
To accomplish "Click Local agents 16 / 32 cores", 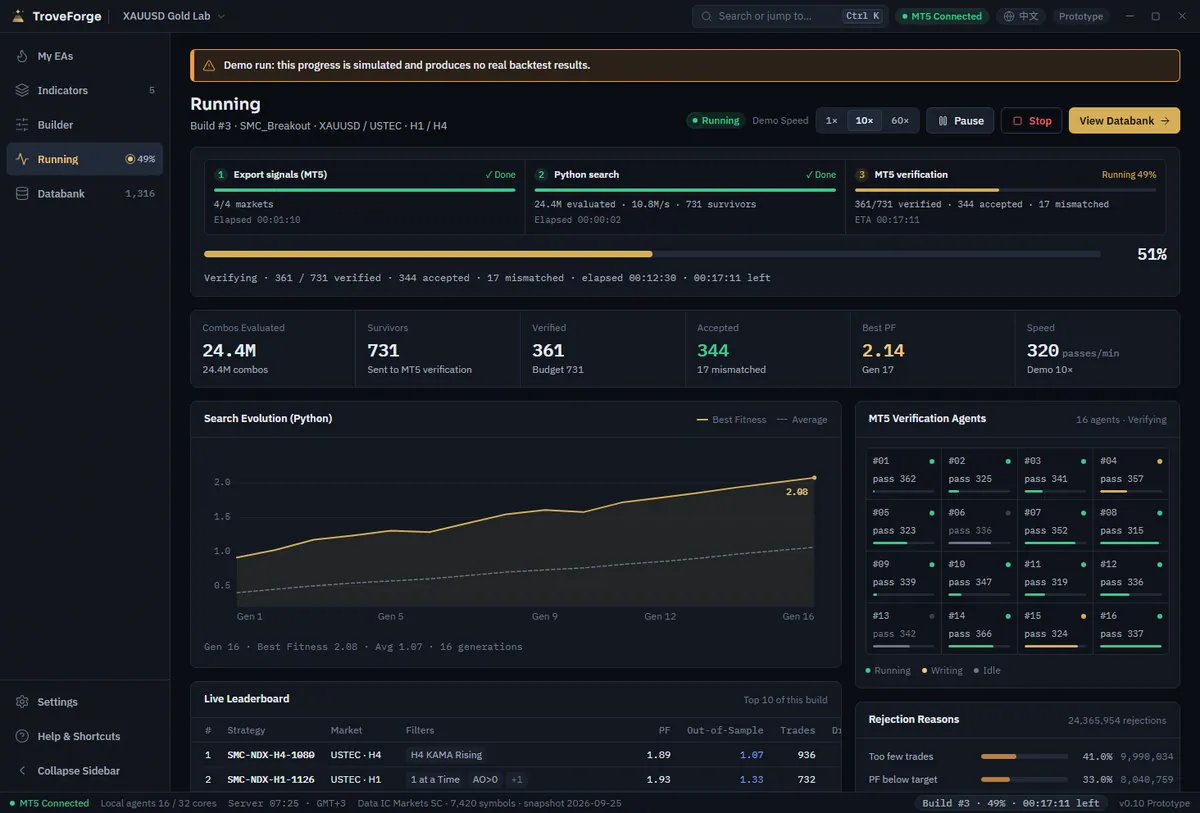I will (159, 803).
